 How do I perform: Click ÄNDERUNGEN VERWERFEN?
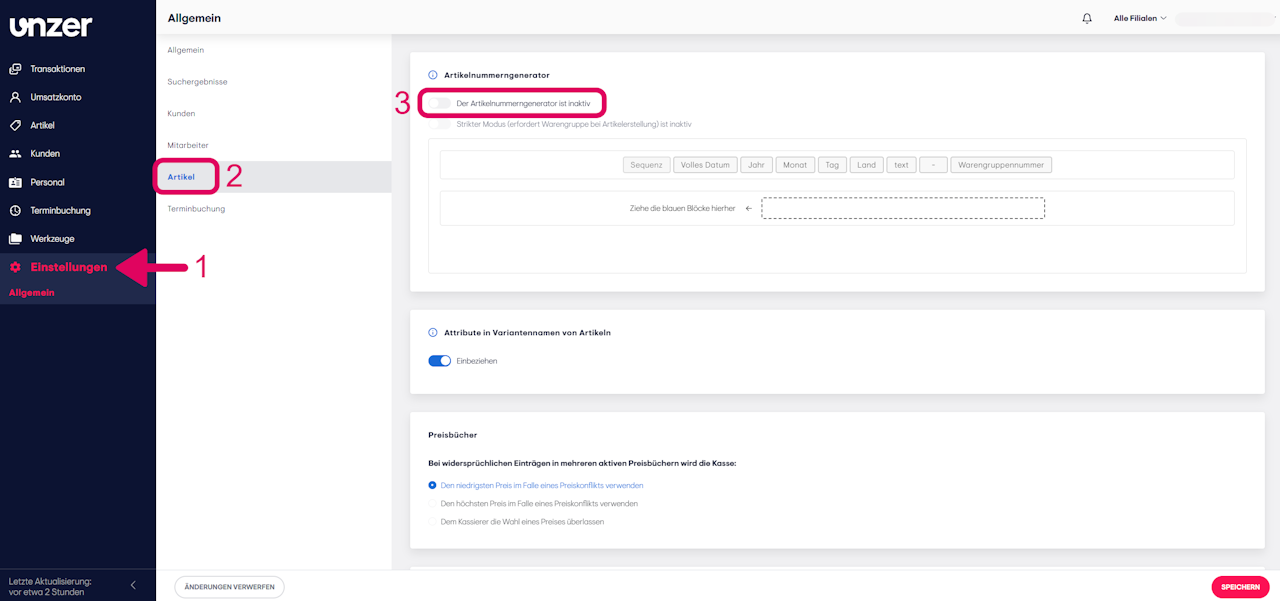point(229,586)
